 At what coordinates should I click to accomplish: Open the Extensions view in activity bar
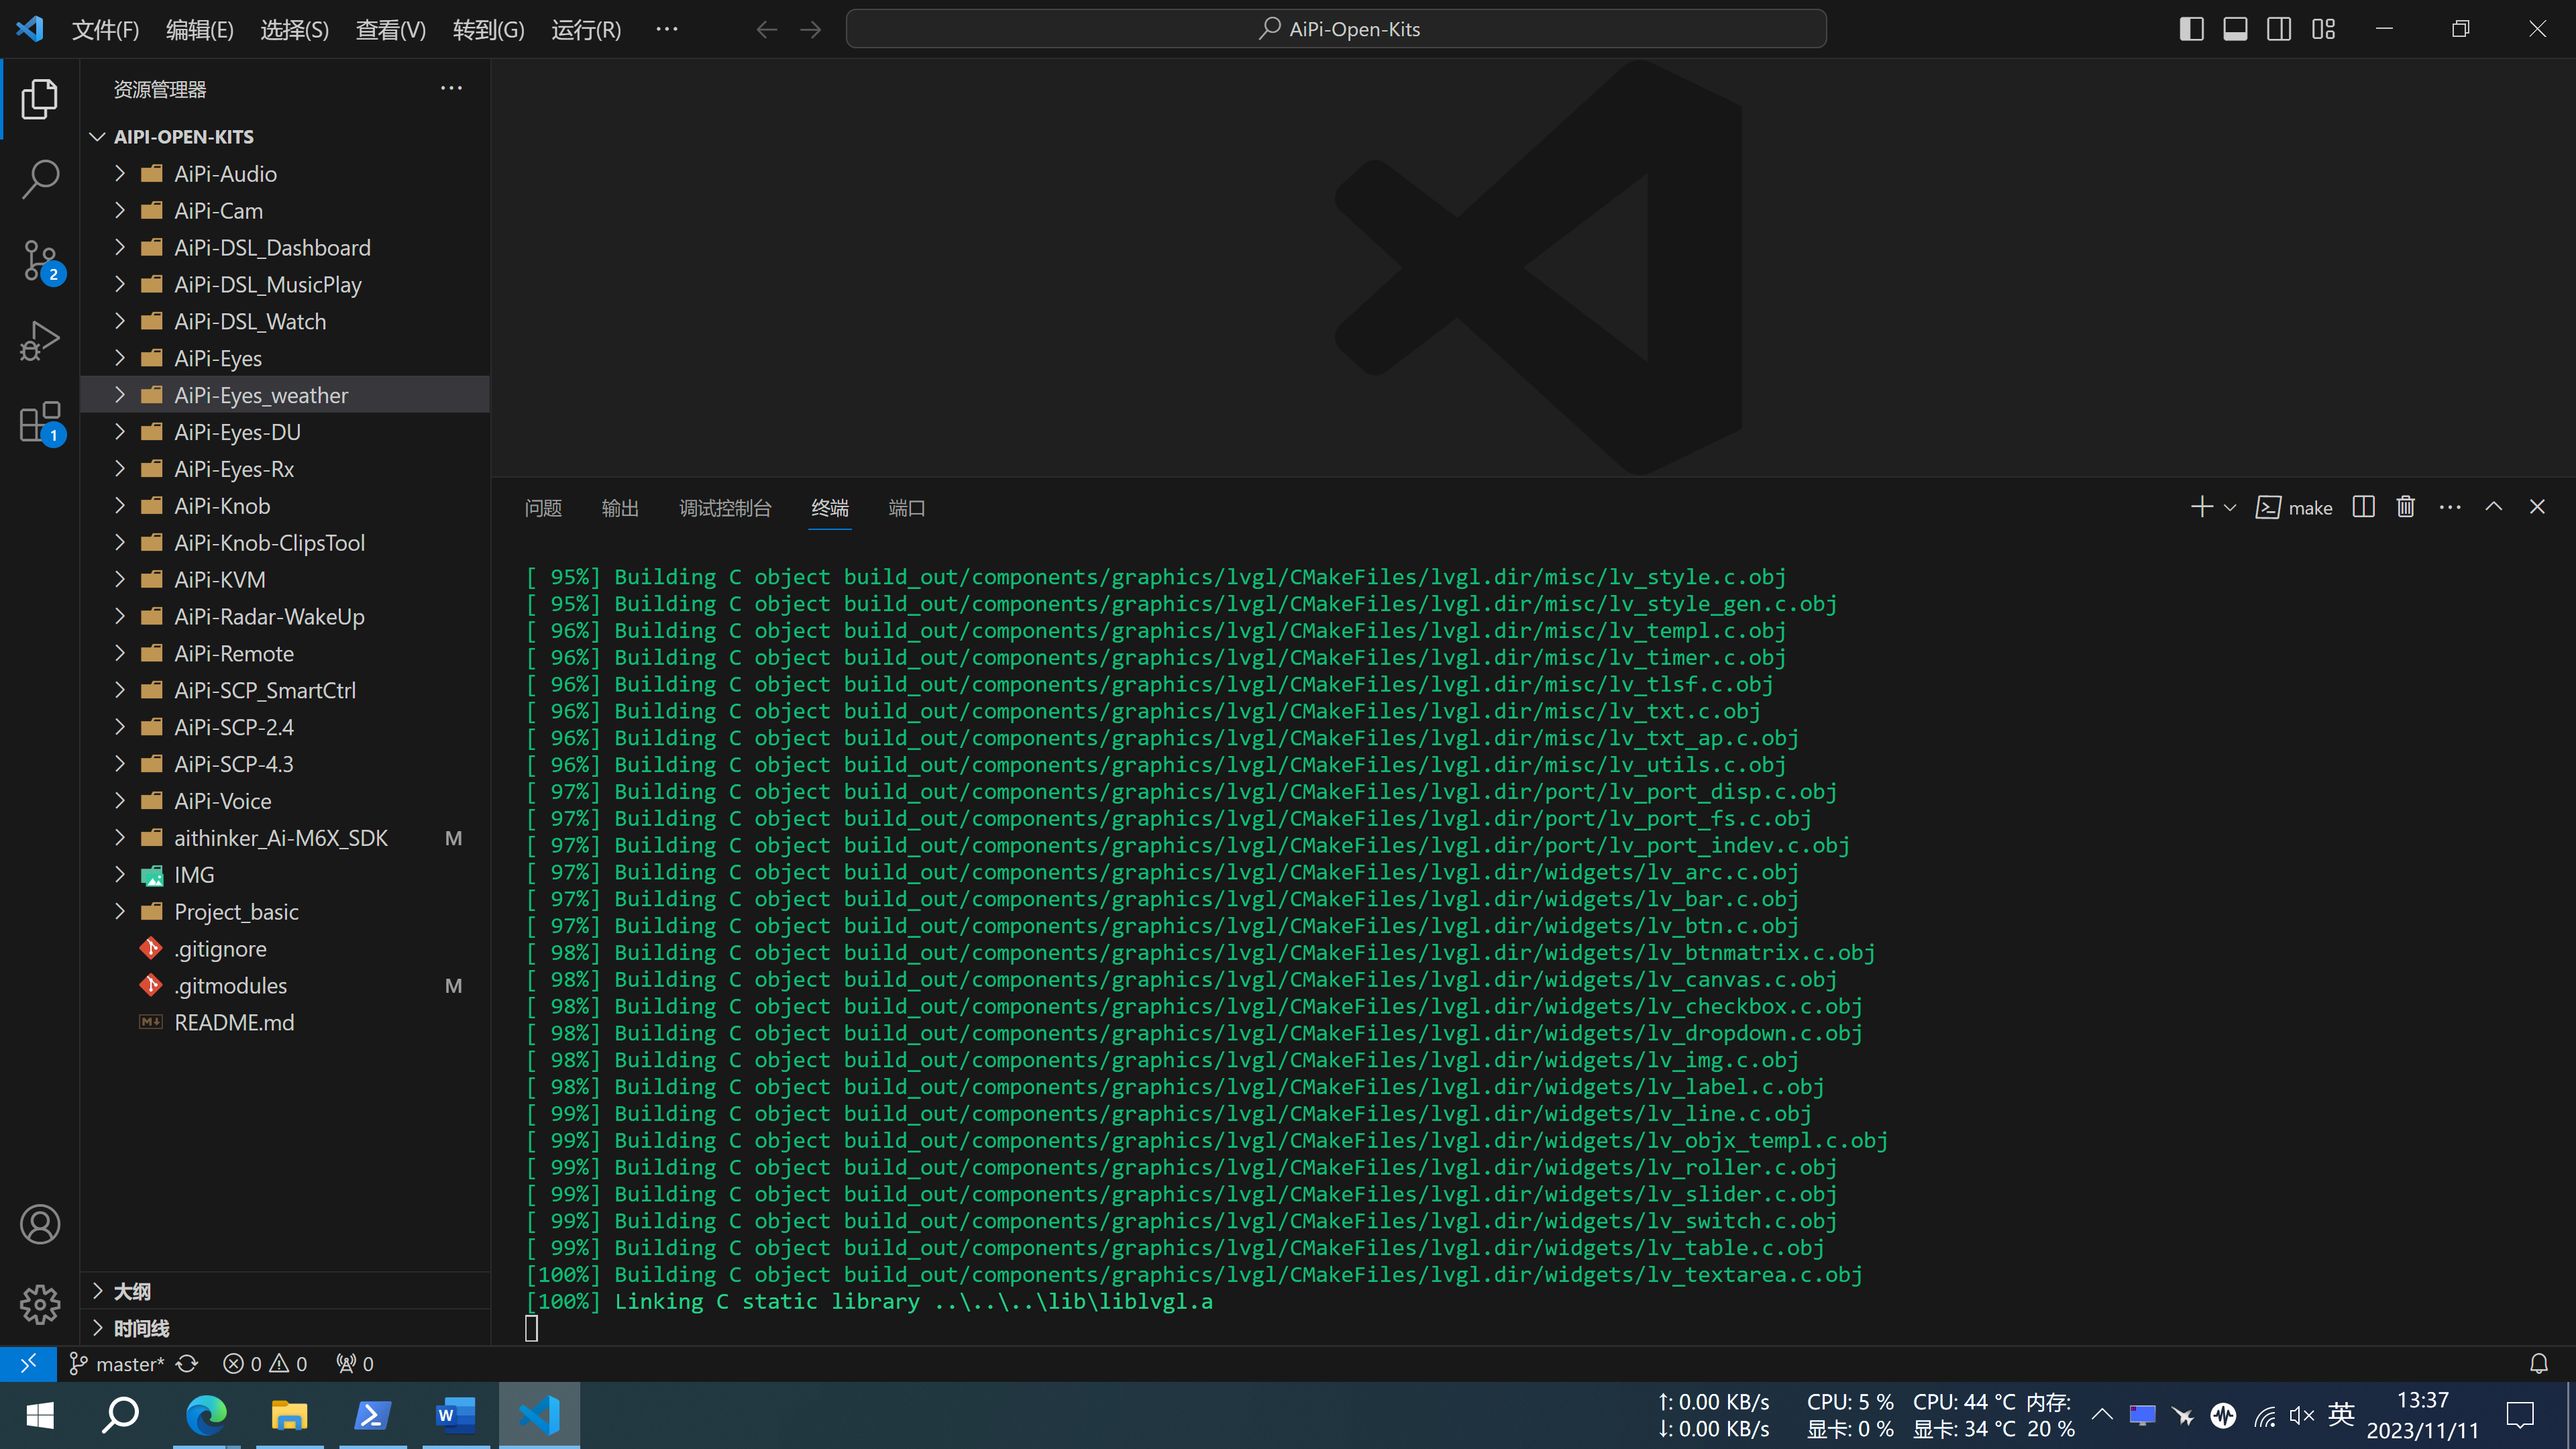pos(40,423)
